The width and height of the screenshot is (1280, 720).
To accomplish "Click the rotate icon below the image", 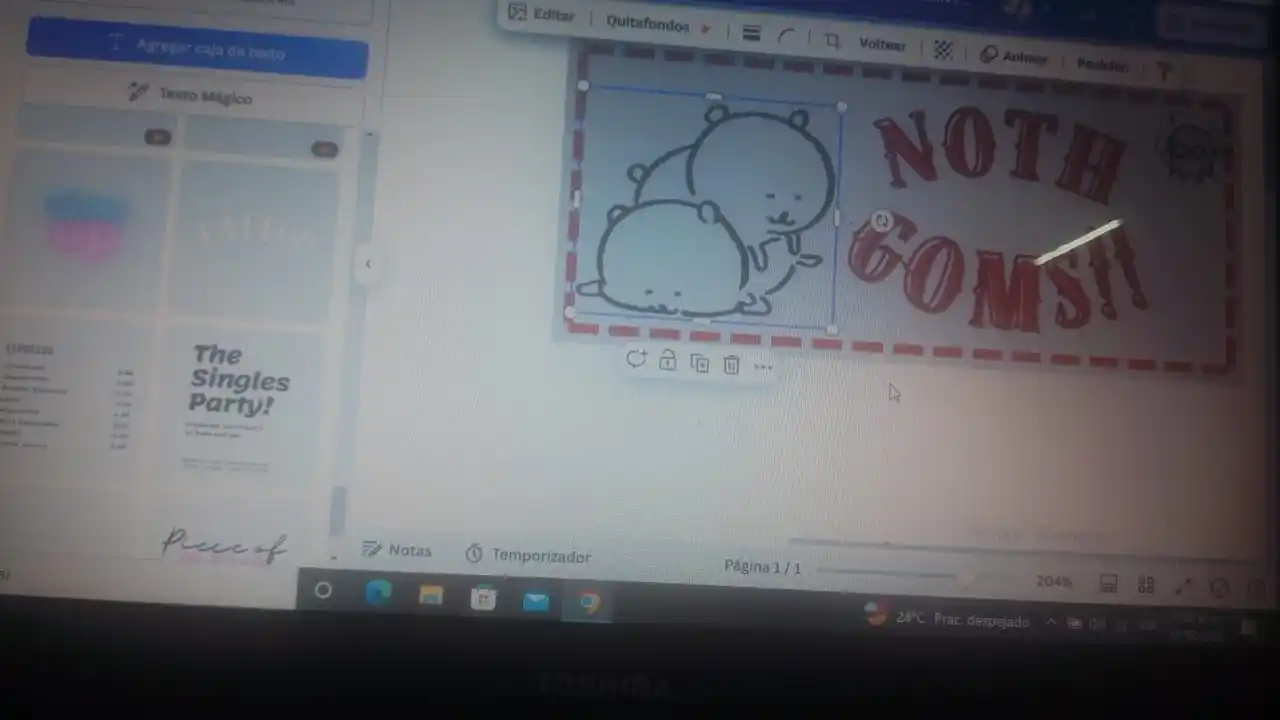I will 636,360.
